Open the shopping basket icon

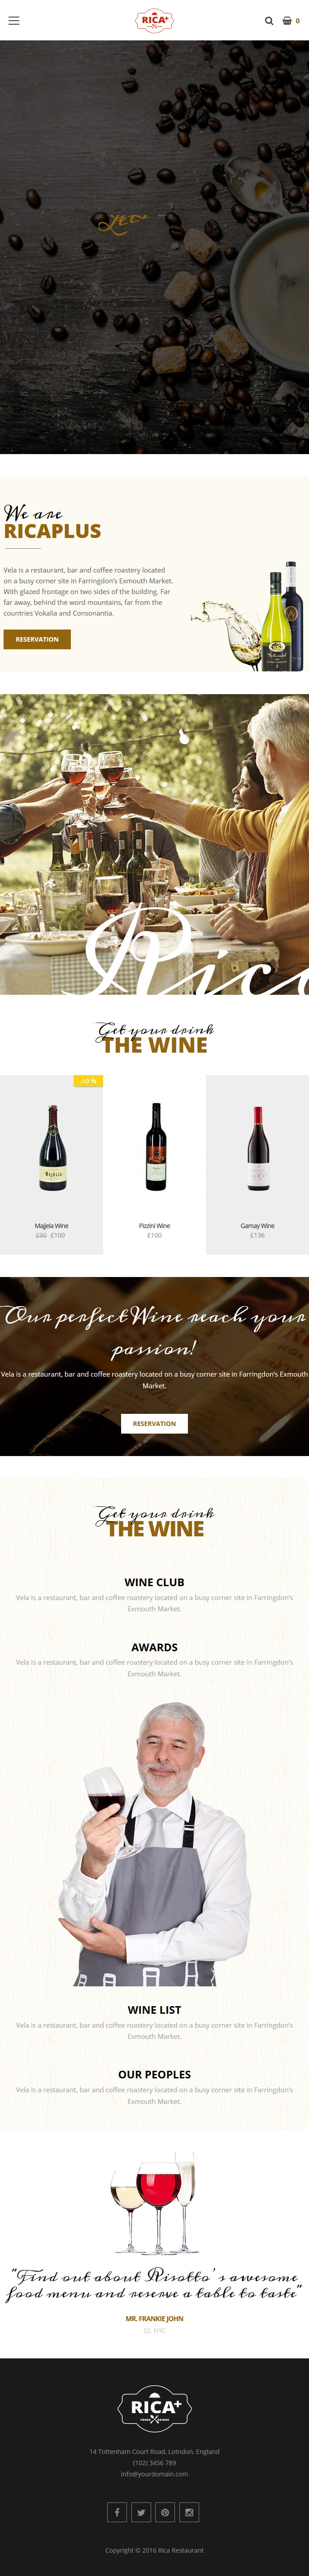(287, 20)
